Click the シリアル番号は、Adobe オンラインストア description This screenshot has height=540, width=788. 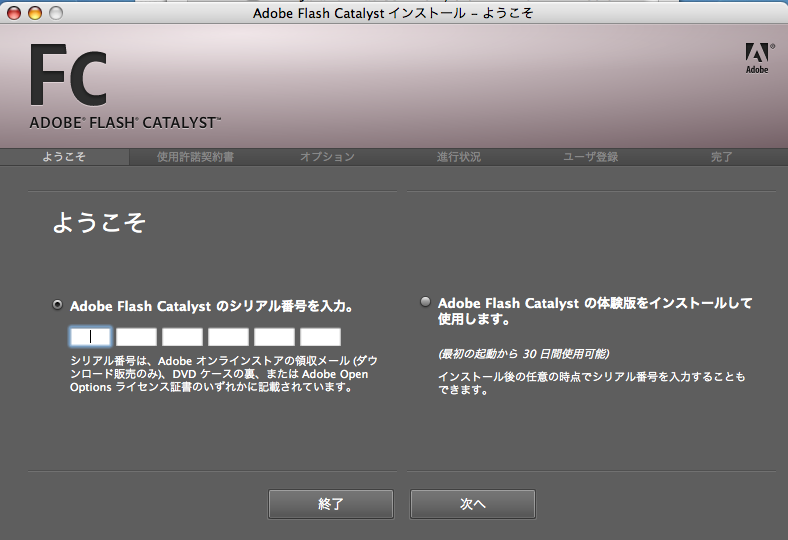[224, 374]
